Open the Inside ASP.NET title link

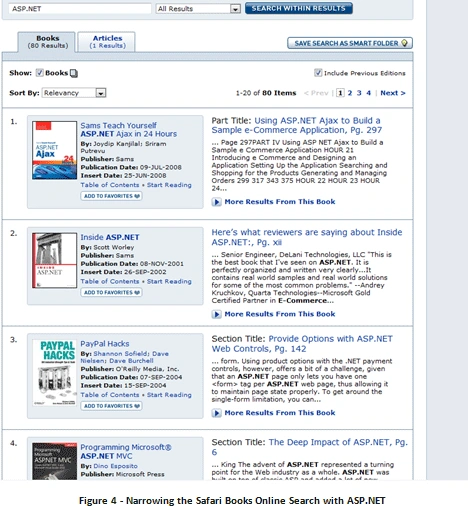[x=110, y=237]
